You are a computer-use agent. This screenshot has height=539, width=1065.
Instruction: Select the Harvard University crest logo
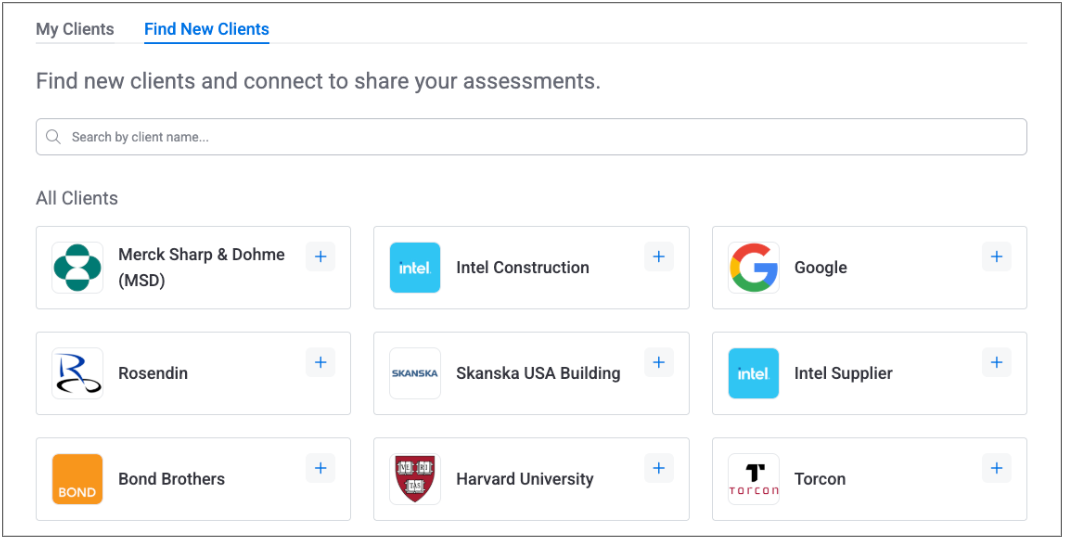point(415,479)
